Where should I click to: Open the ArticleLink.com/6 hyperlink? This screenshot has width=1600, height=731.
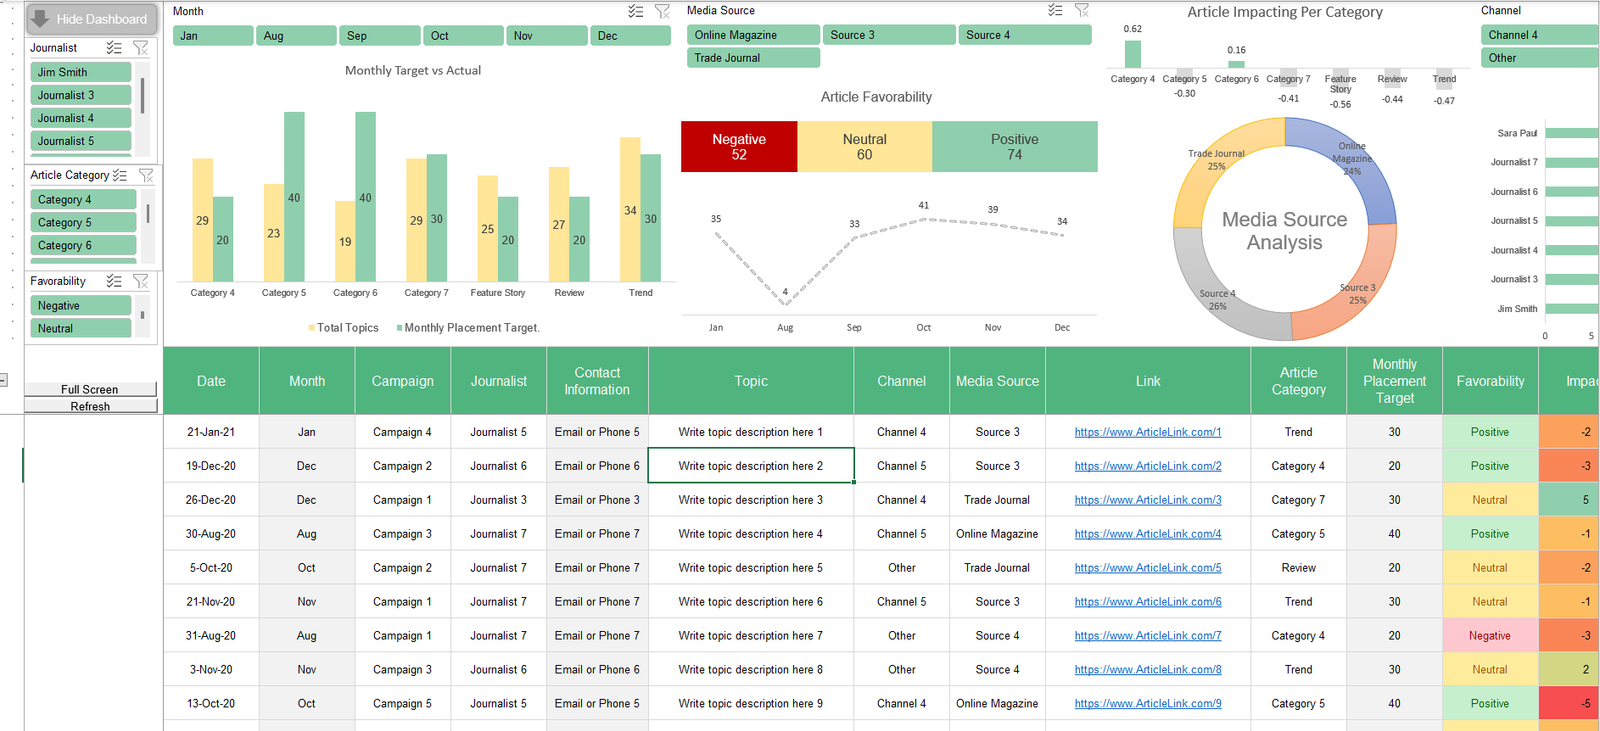[1148, 602]
